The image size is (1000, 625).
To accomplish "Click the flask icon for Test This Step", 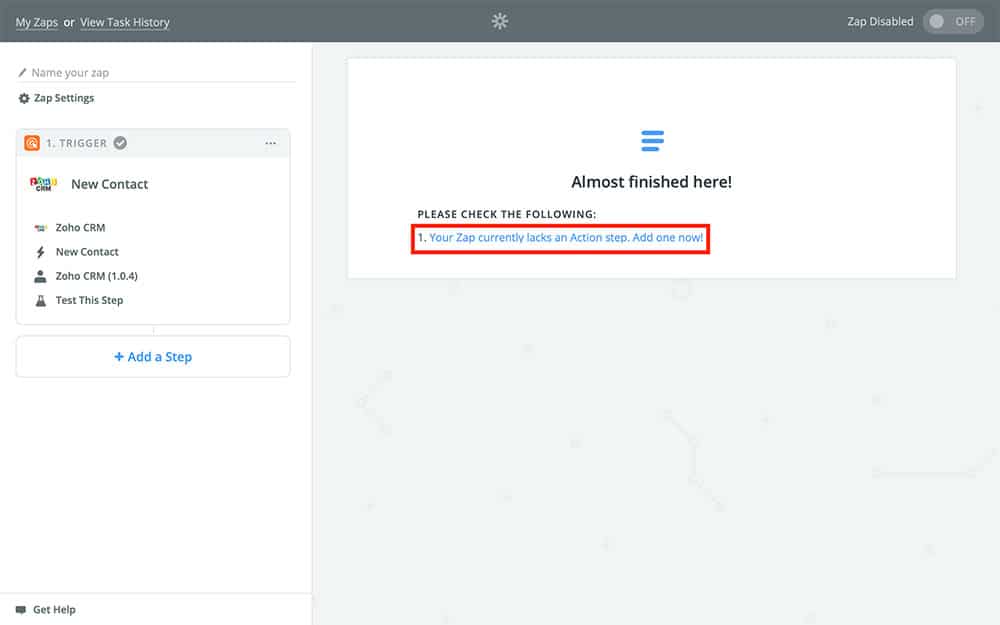I will 40,300.
